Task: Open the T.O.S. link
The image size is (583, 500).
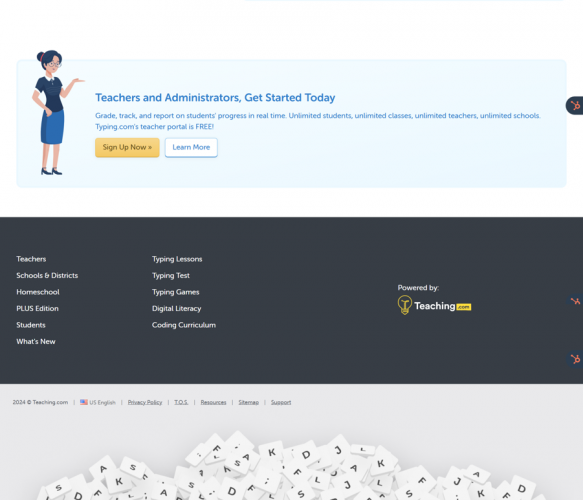Action: coord(181,402)
